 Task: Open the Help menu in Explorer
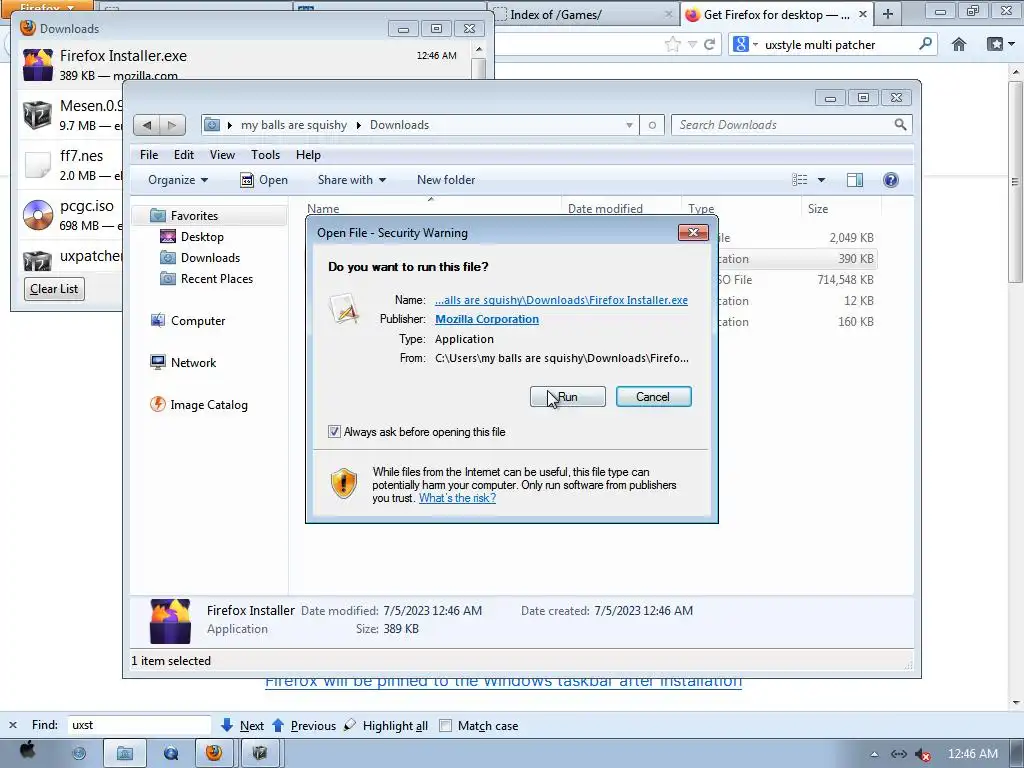pyautogui.click(x=308, y=155)
